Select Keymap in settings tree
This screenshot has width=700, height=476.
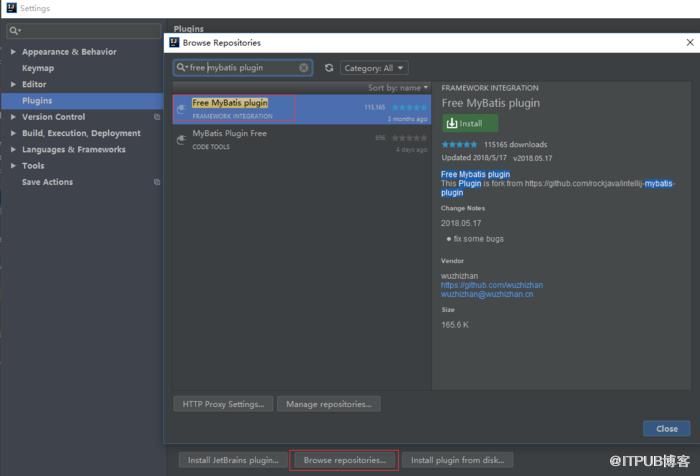pyautogui.click(x=38, y=68)
